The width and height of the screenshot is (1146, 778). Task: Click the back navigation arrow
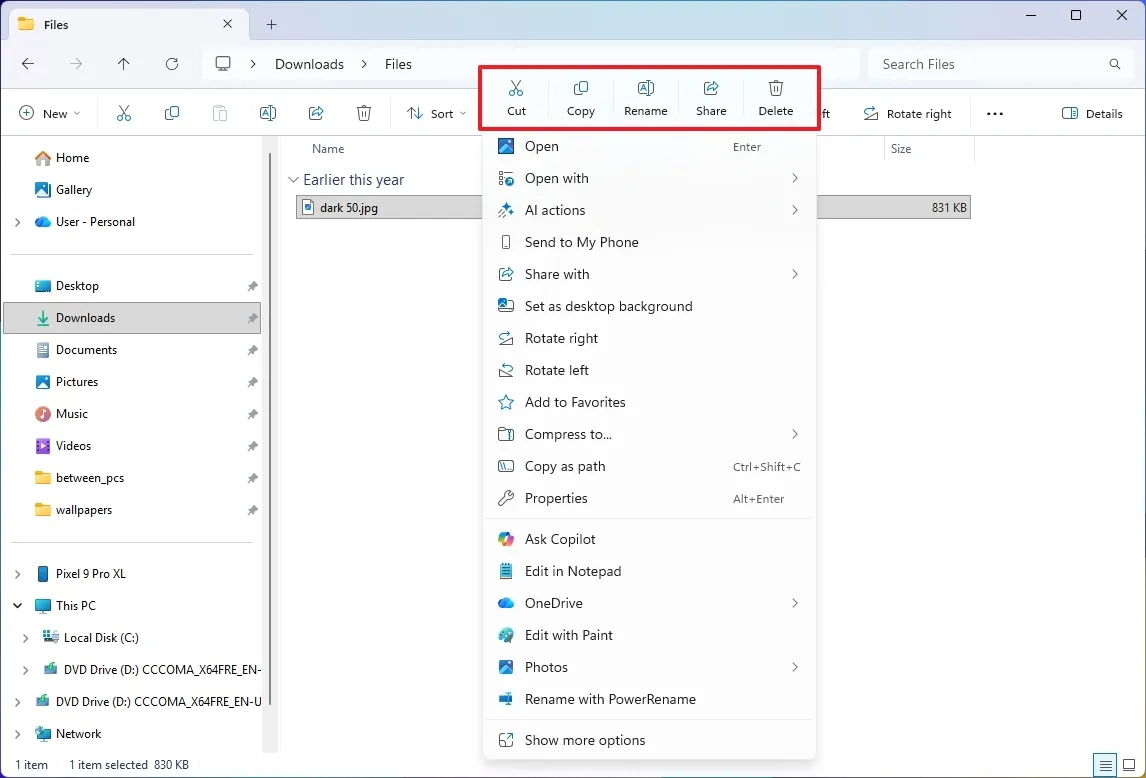click(x=28, y=63)
